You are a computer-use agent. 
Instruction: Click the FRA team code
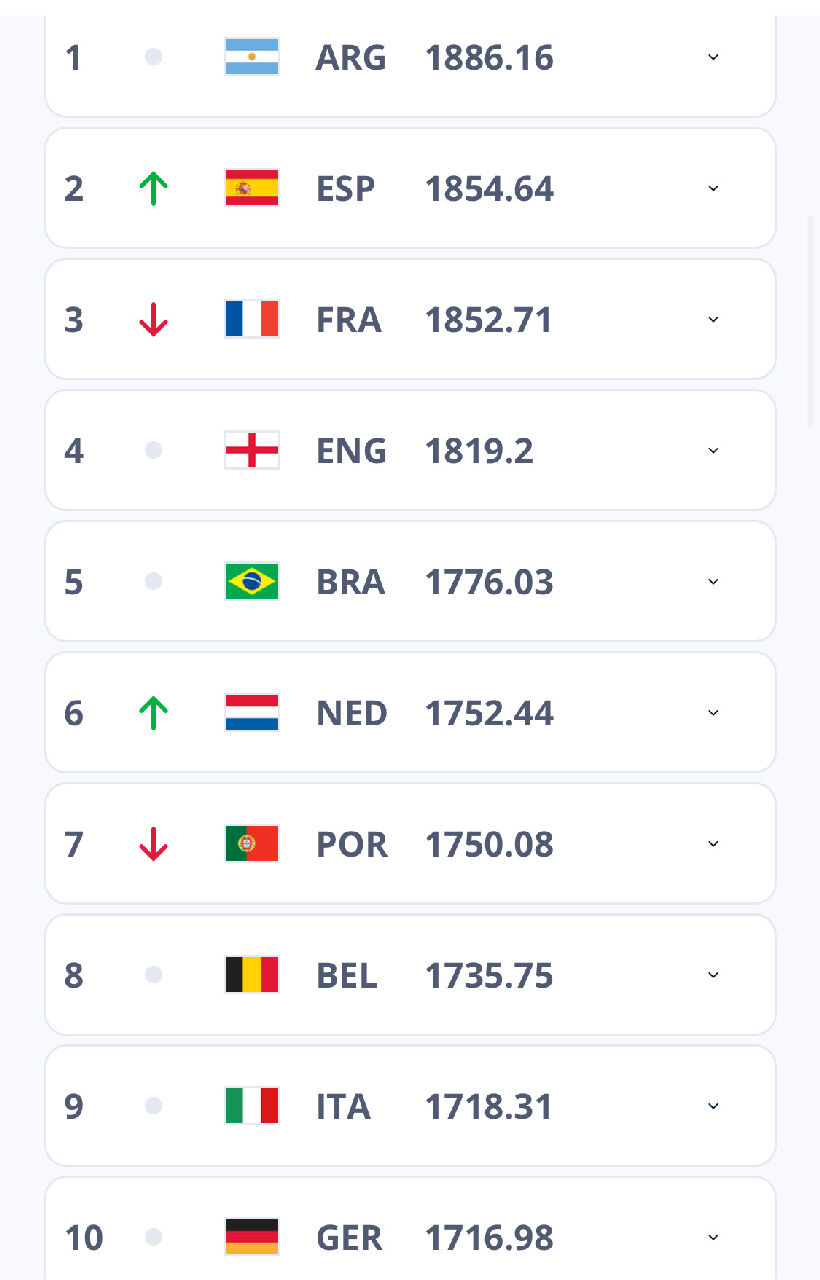348,320
